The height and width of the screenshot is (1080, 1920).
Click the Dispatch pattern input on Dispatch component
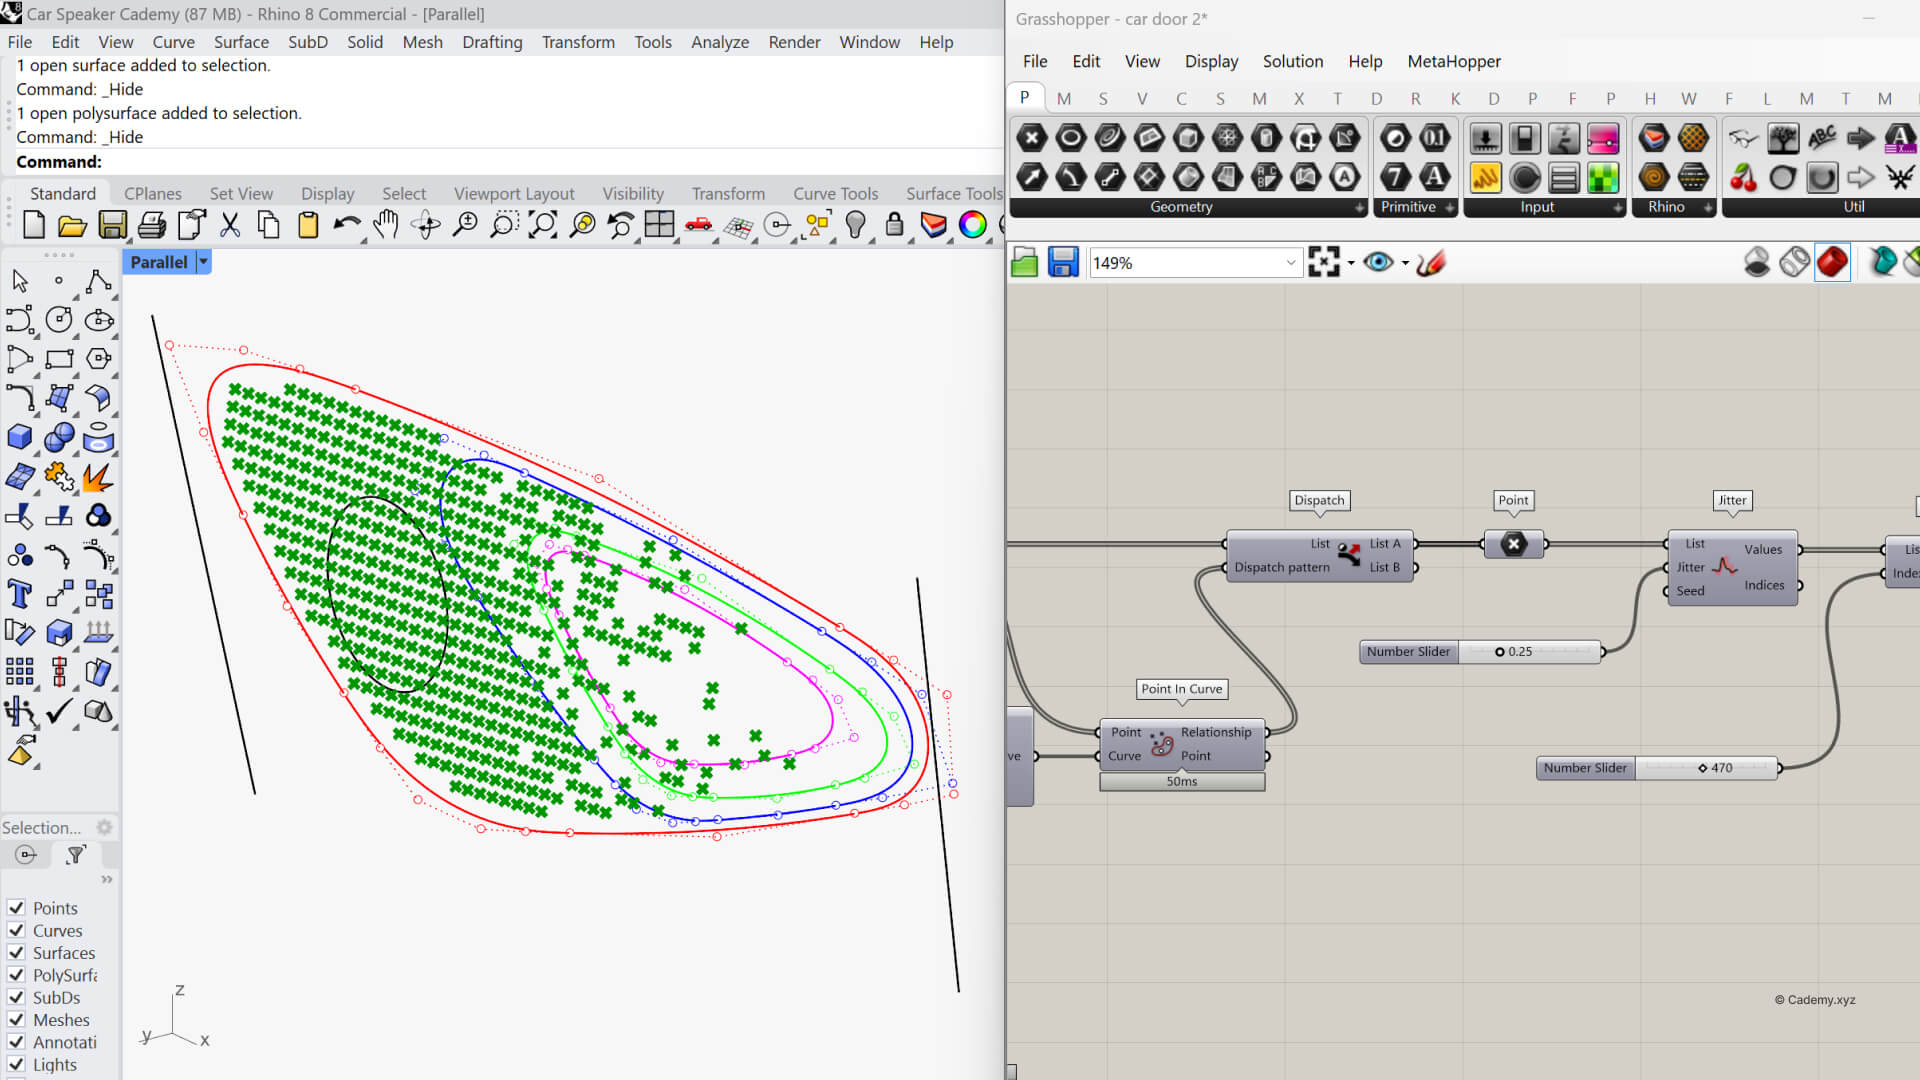(1282, 567)
